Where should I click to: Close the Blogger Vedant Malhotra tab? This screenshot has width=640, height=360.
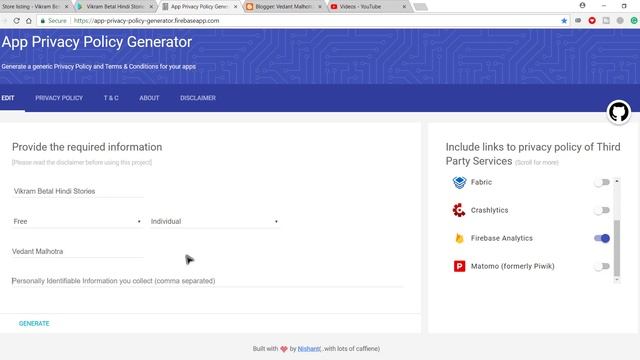tap(320, 7)
